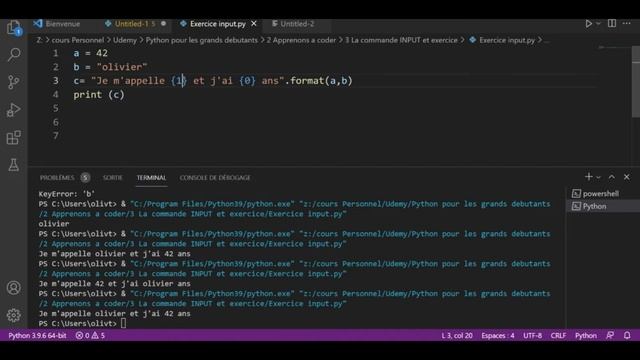Run the Python file with play button
Screen dimensions: 640x360
[x=588, y=24]
